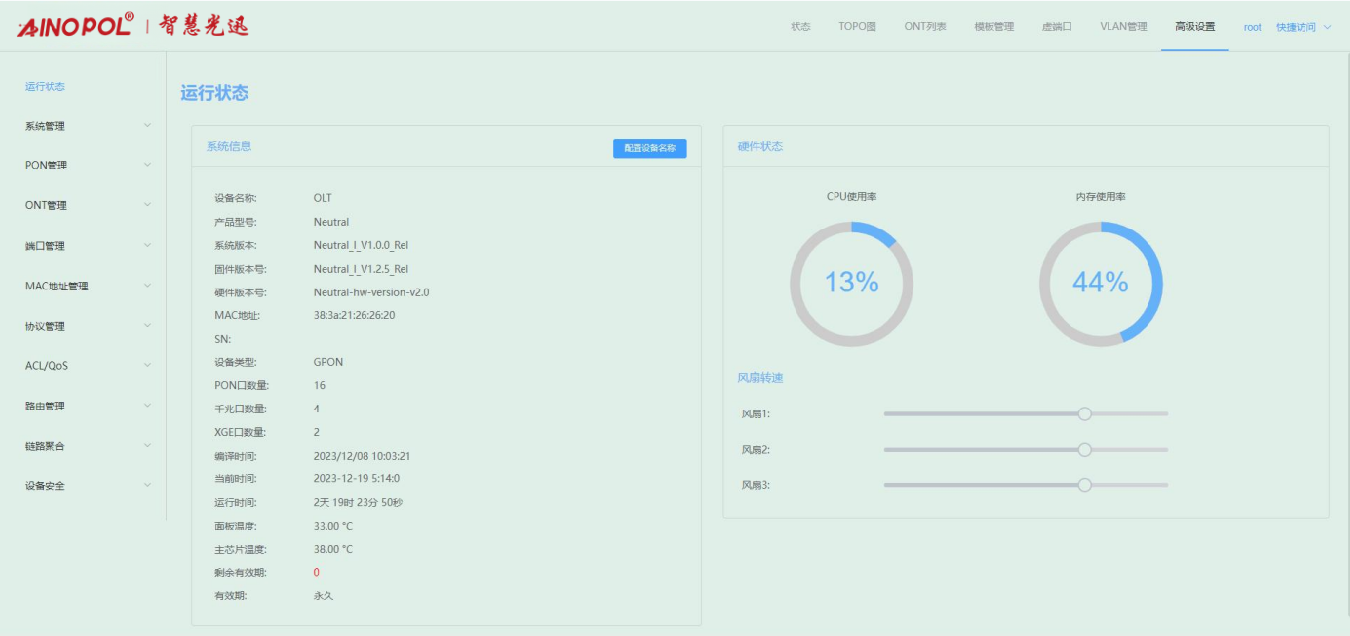This screenshot has height=636, width=1350.
Task: Click the chevron beside 路由管理
Action: pyautogui.click(x=148, y=406)
